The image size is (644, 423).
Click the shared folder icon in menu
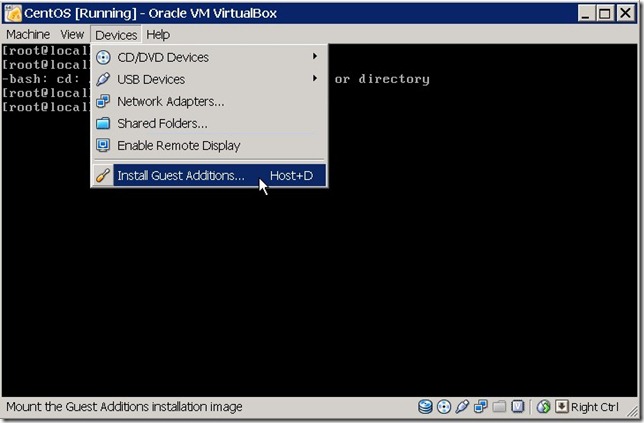pos(103,123)
